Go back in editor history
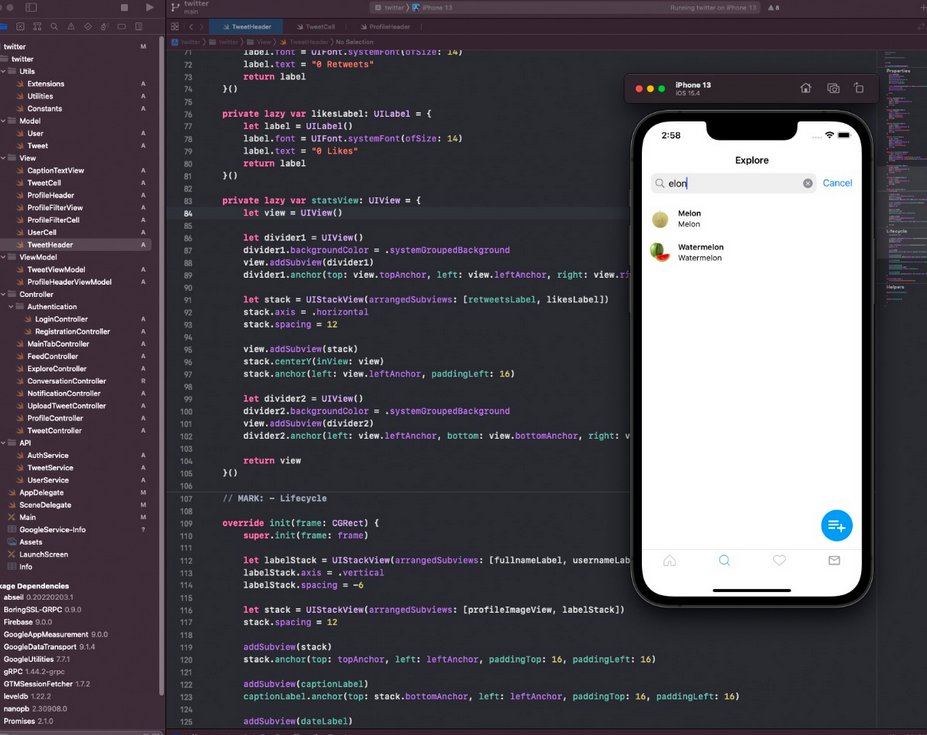This screenshot has height=735, width=927. click(191, 27)
